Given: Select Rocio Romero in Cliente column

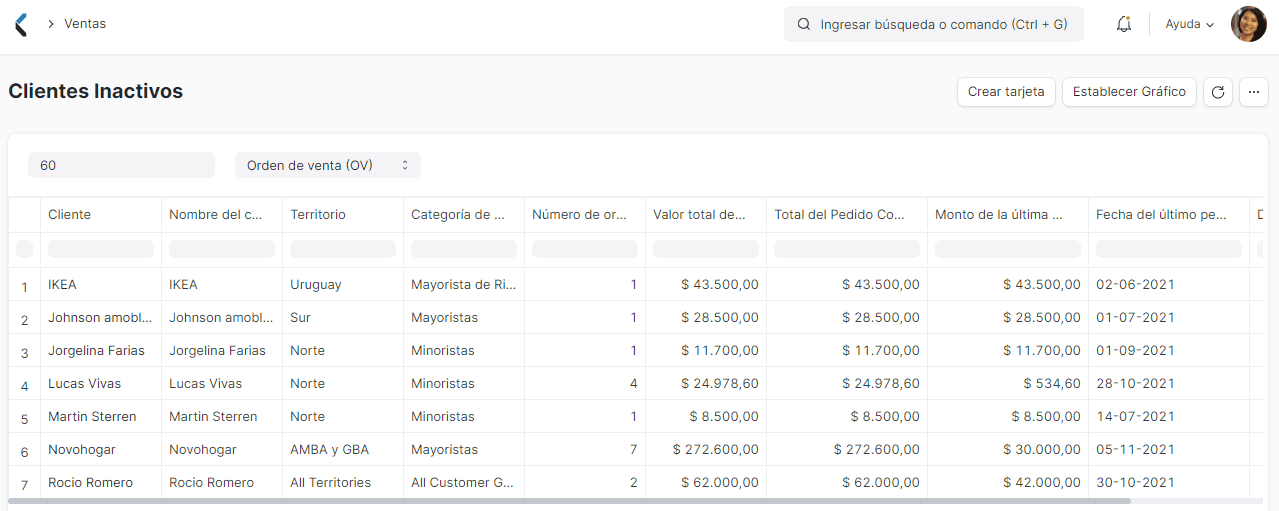Looking at the screenshot, I should point(100,482).
